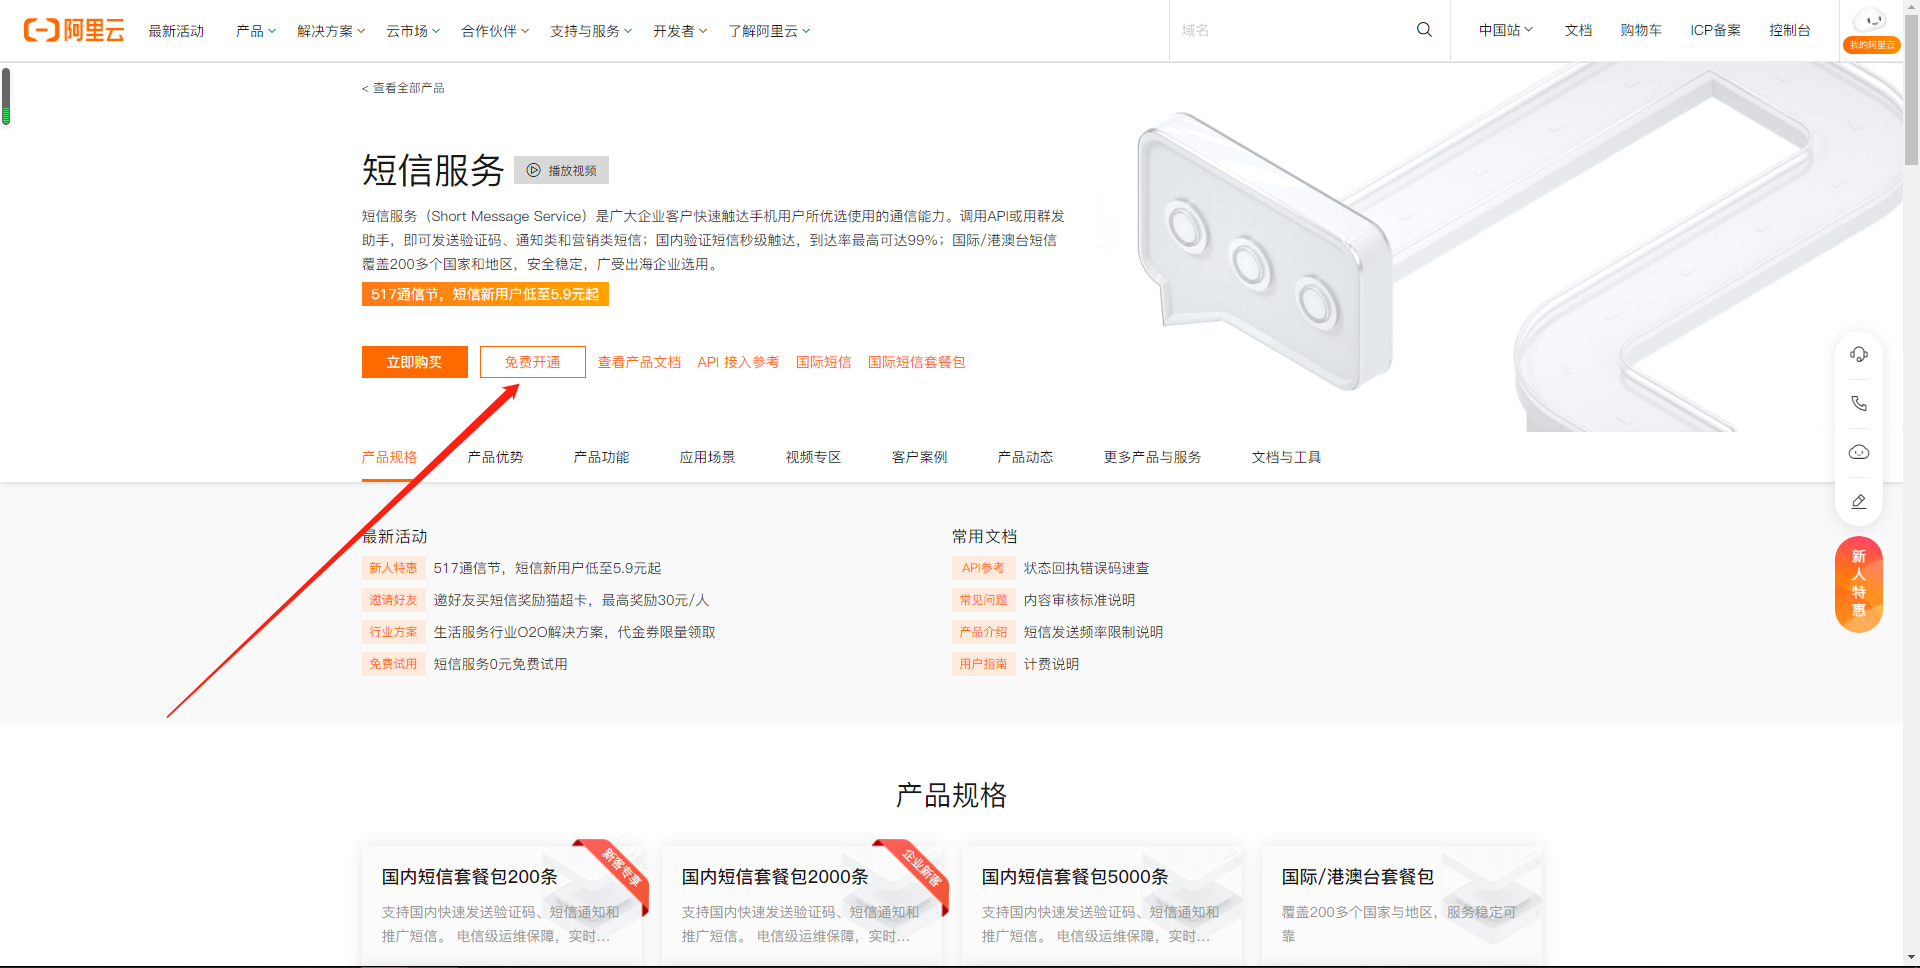The height and width of the screenshot is (968, 1920).
Task: Open 最新活动 in the top nav
Action: click(176, 31)
